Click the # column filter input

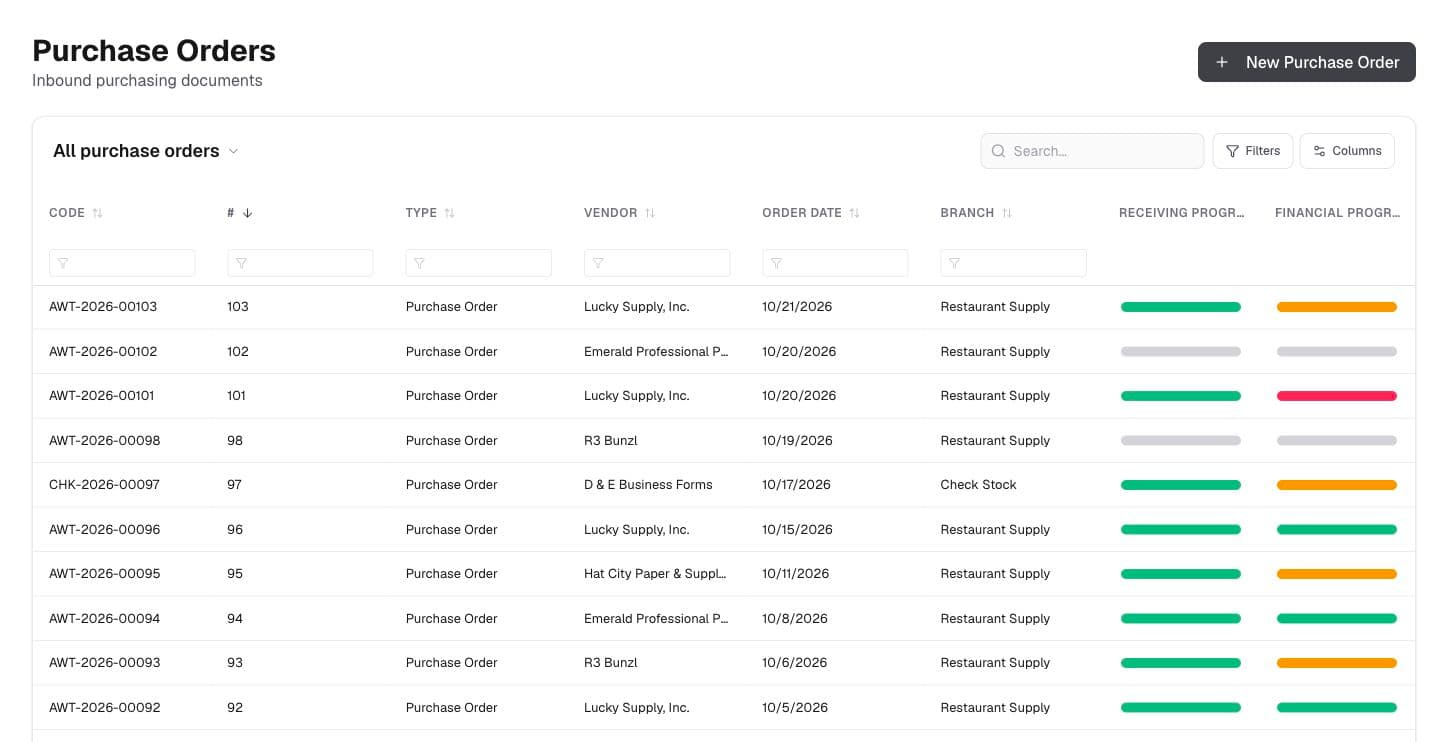(300, 263)
